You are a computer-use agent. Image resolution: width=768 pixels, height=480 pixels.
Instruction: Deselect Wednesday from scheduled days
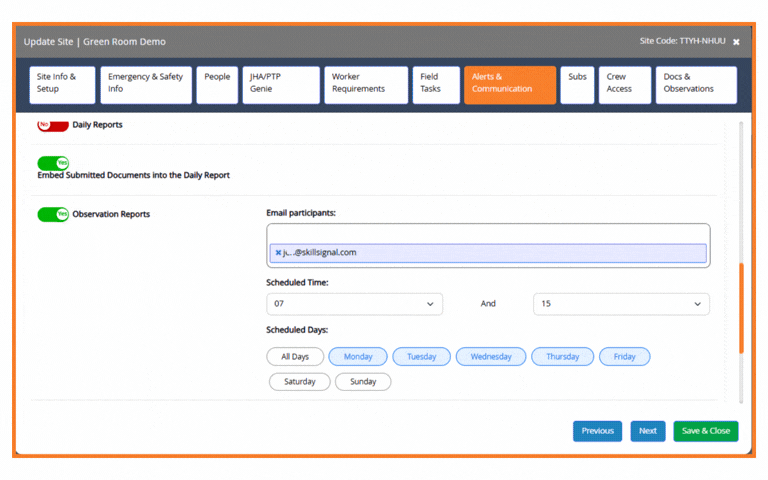coord(491,357)
